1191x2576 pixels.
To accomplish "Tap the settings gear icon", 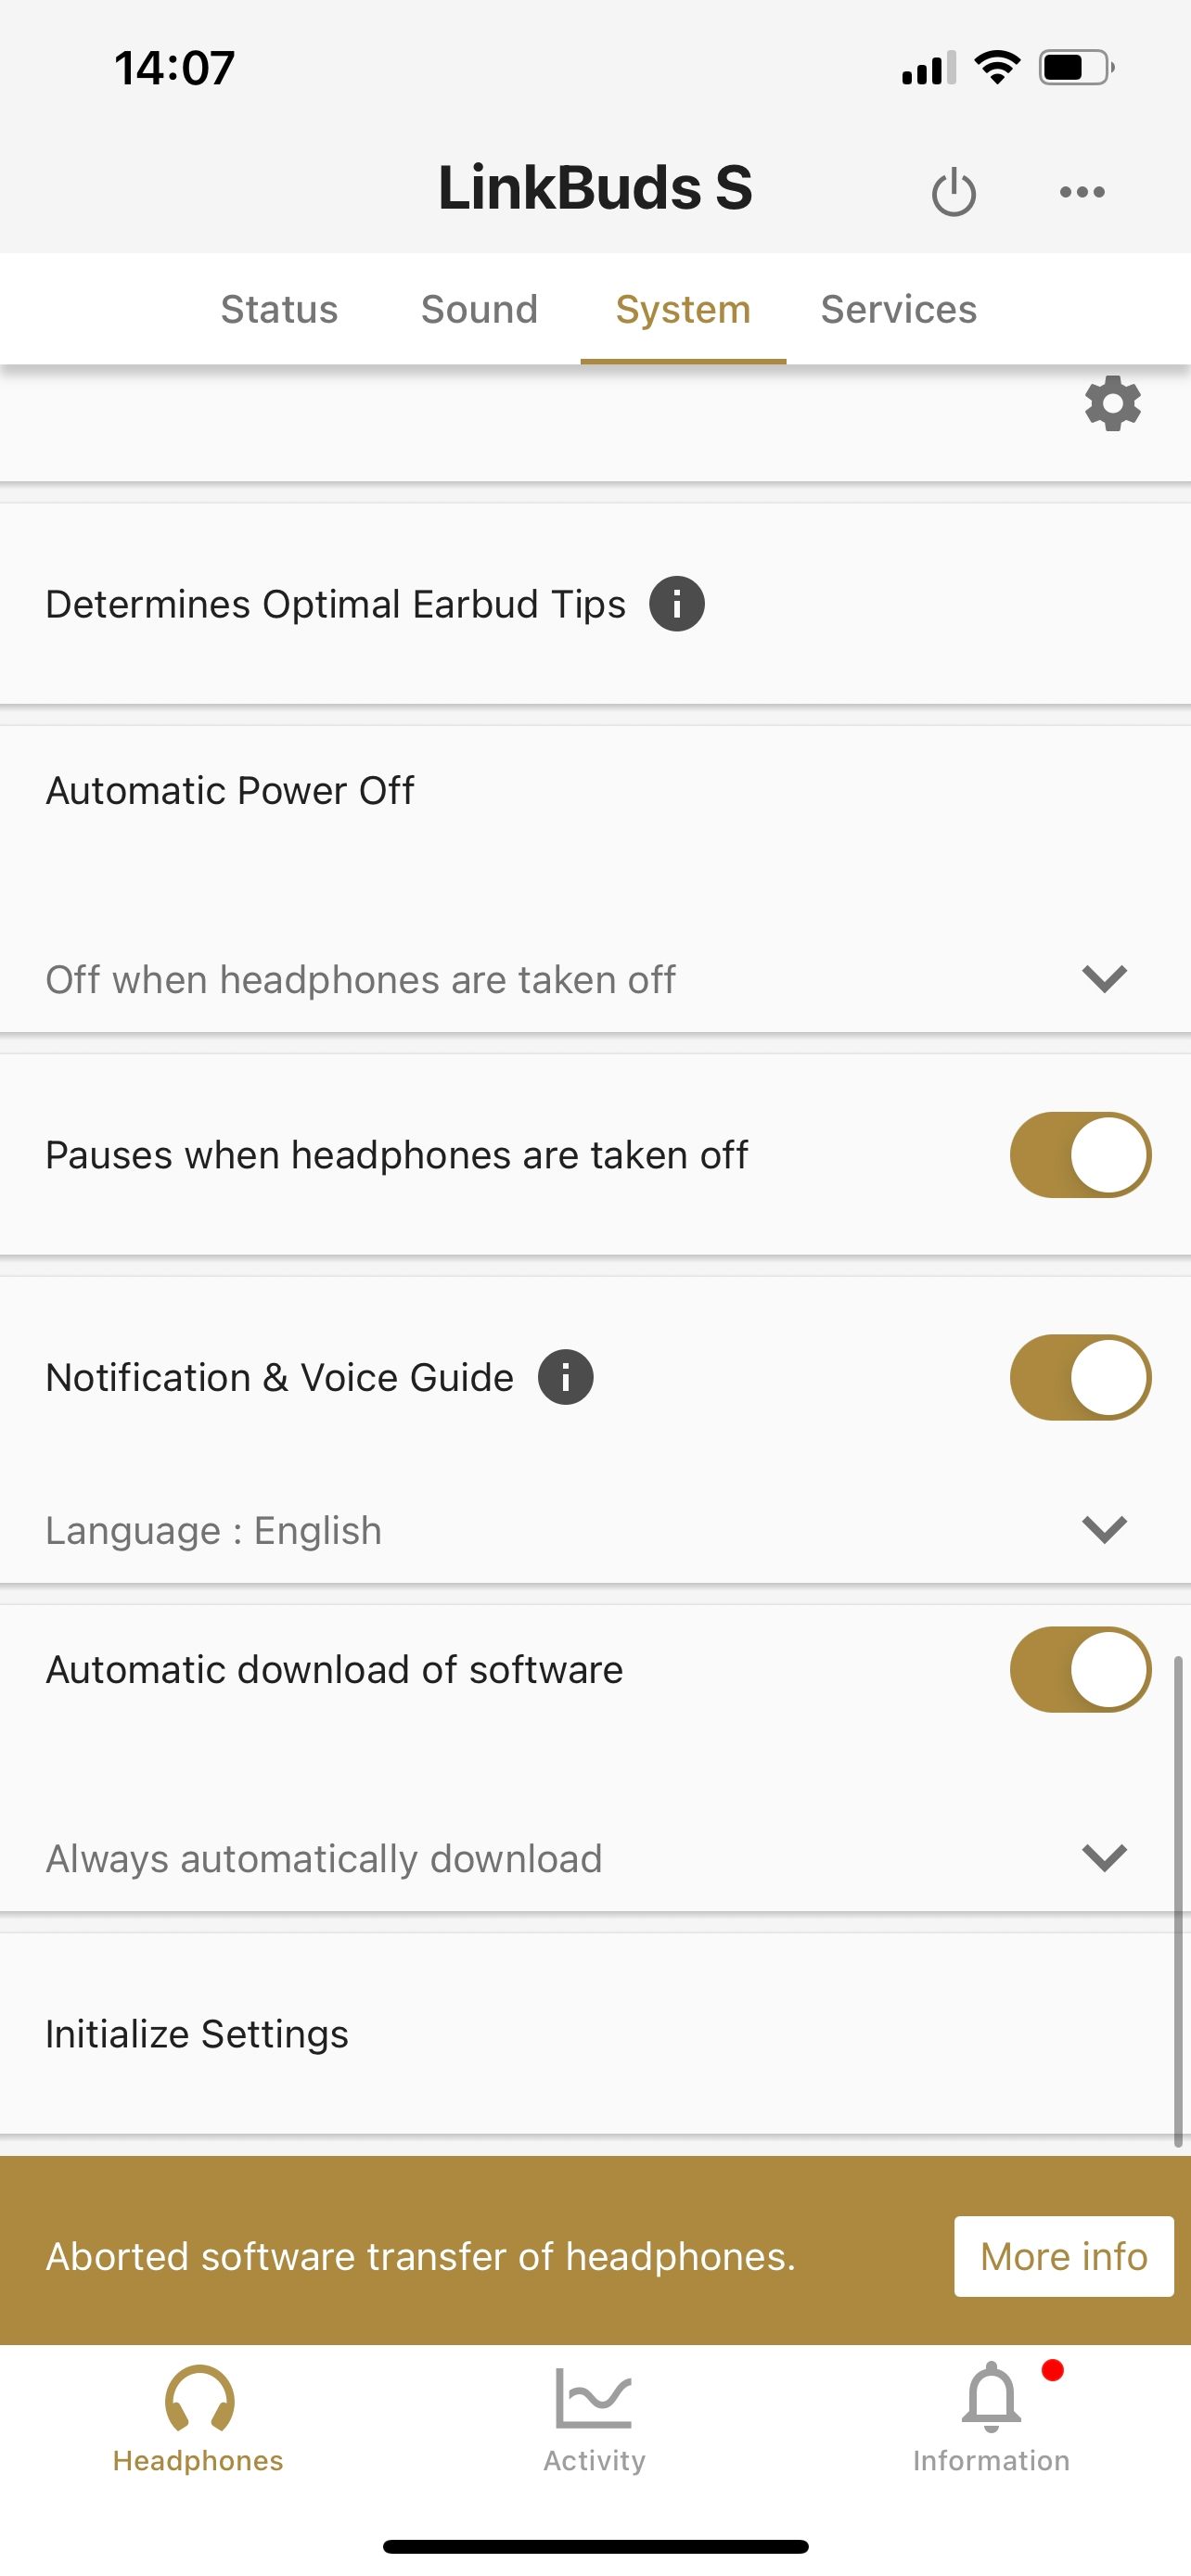I will tap(1112, 404).
